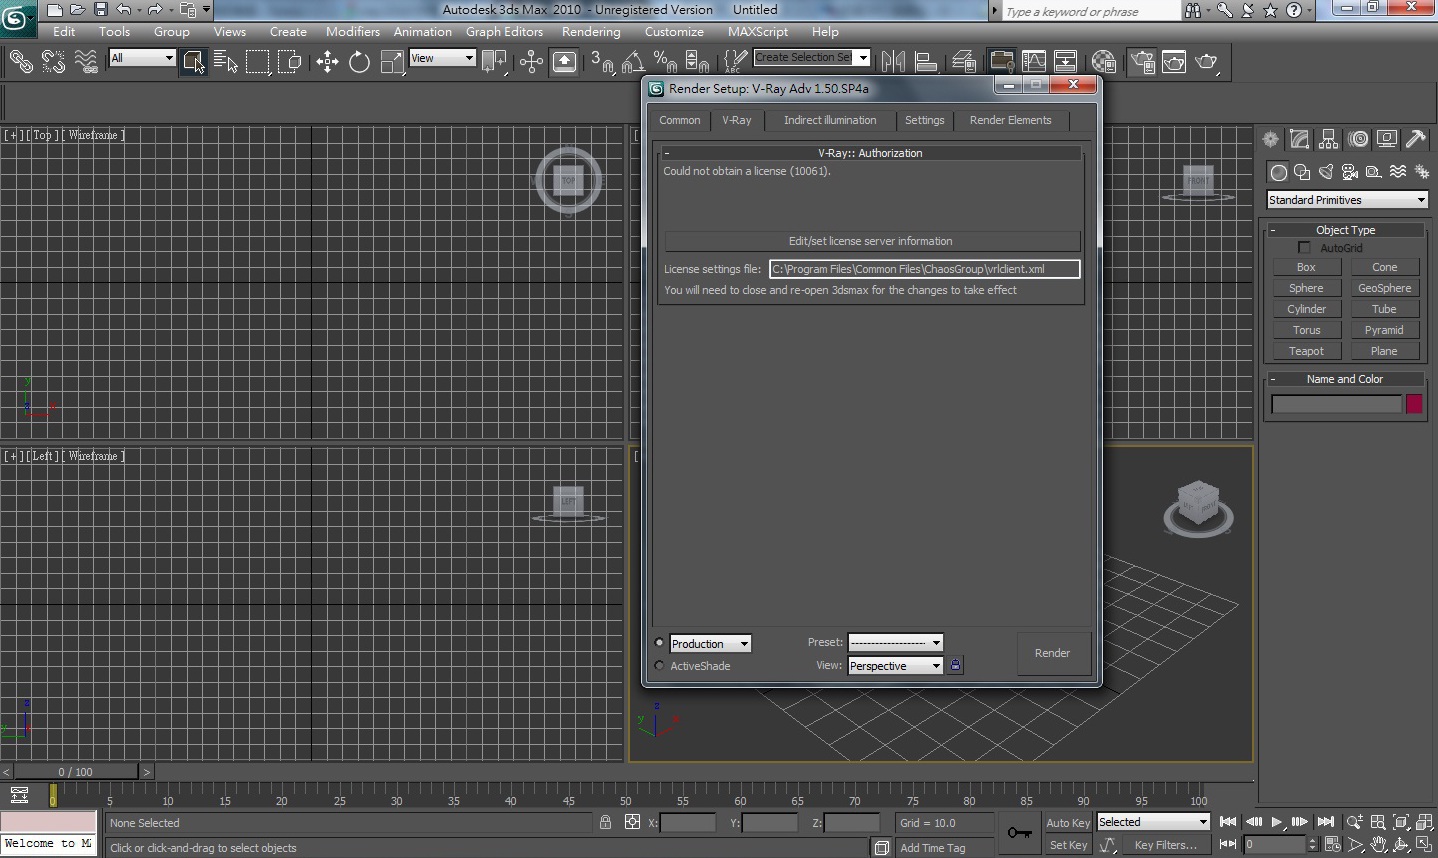This screenshot has height=858, width=1438.
Task: Open the Selected key filter dropdown
Action: (x=1154, y=822)
